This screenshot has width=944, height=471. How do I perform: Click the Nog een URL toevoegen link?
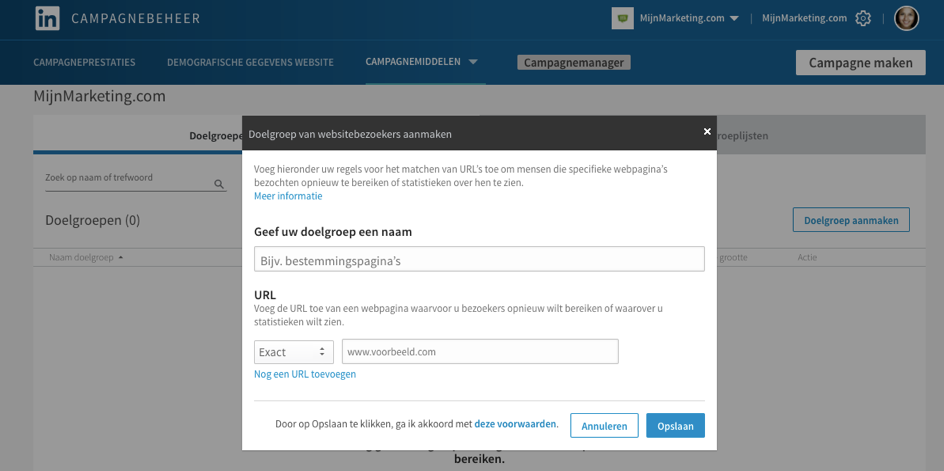pos(305,374)
